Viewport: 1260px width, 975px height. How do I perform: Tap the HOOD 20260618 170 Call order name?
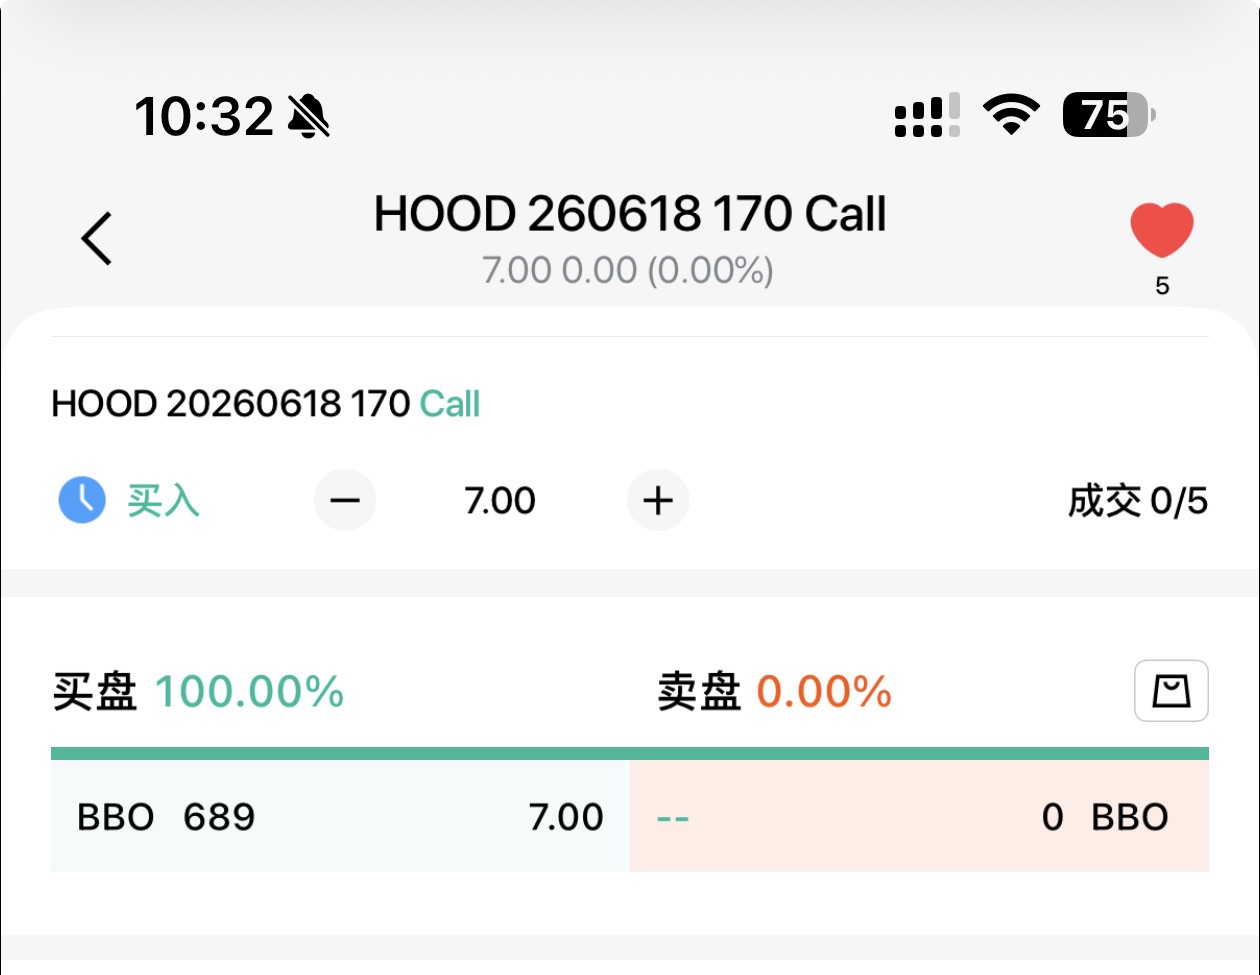click(266, 404)
